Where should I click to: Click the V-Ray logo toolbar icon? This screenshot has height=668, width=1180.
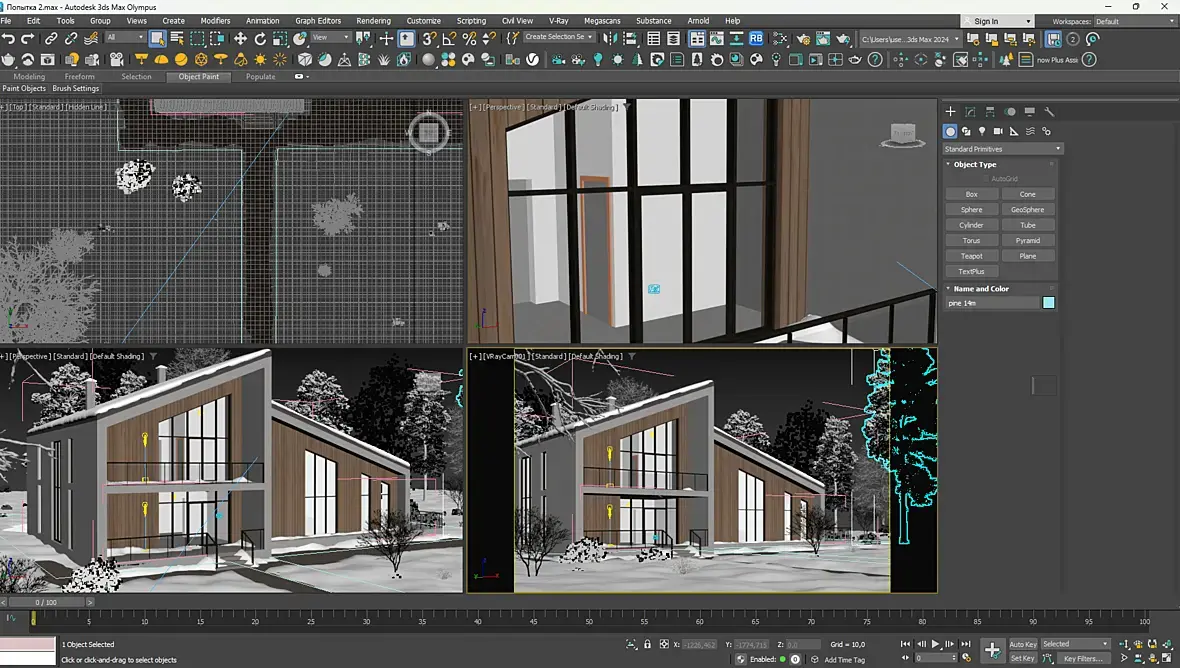click(533, 59)
